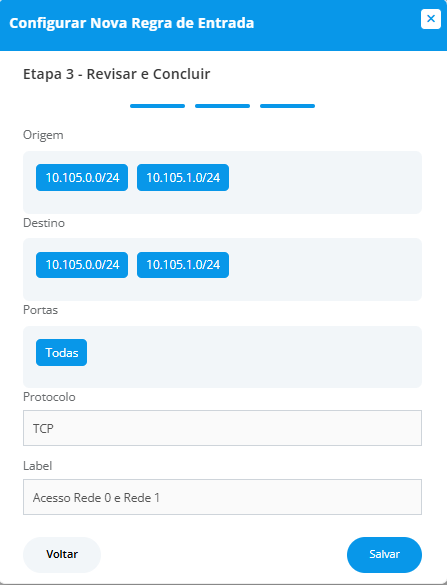Select the 10.105.0.0/24 tag under Destino

82,265
